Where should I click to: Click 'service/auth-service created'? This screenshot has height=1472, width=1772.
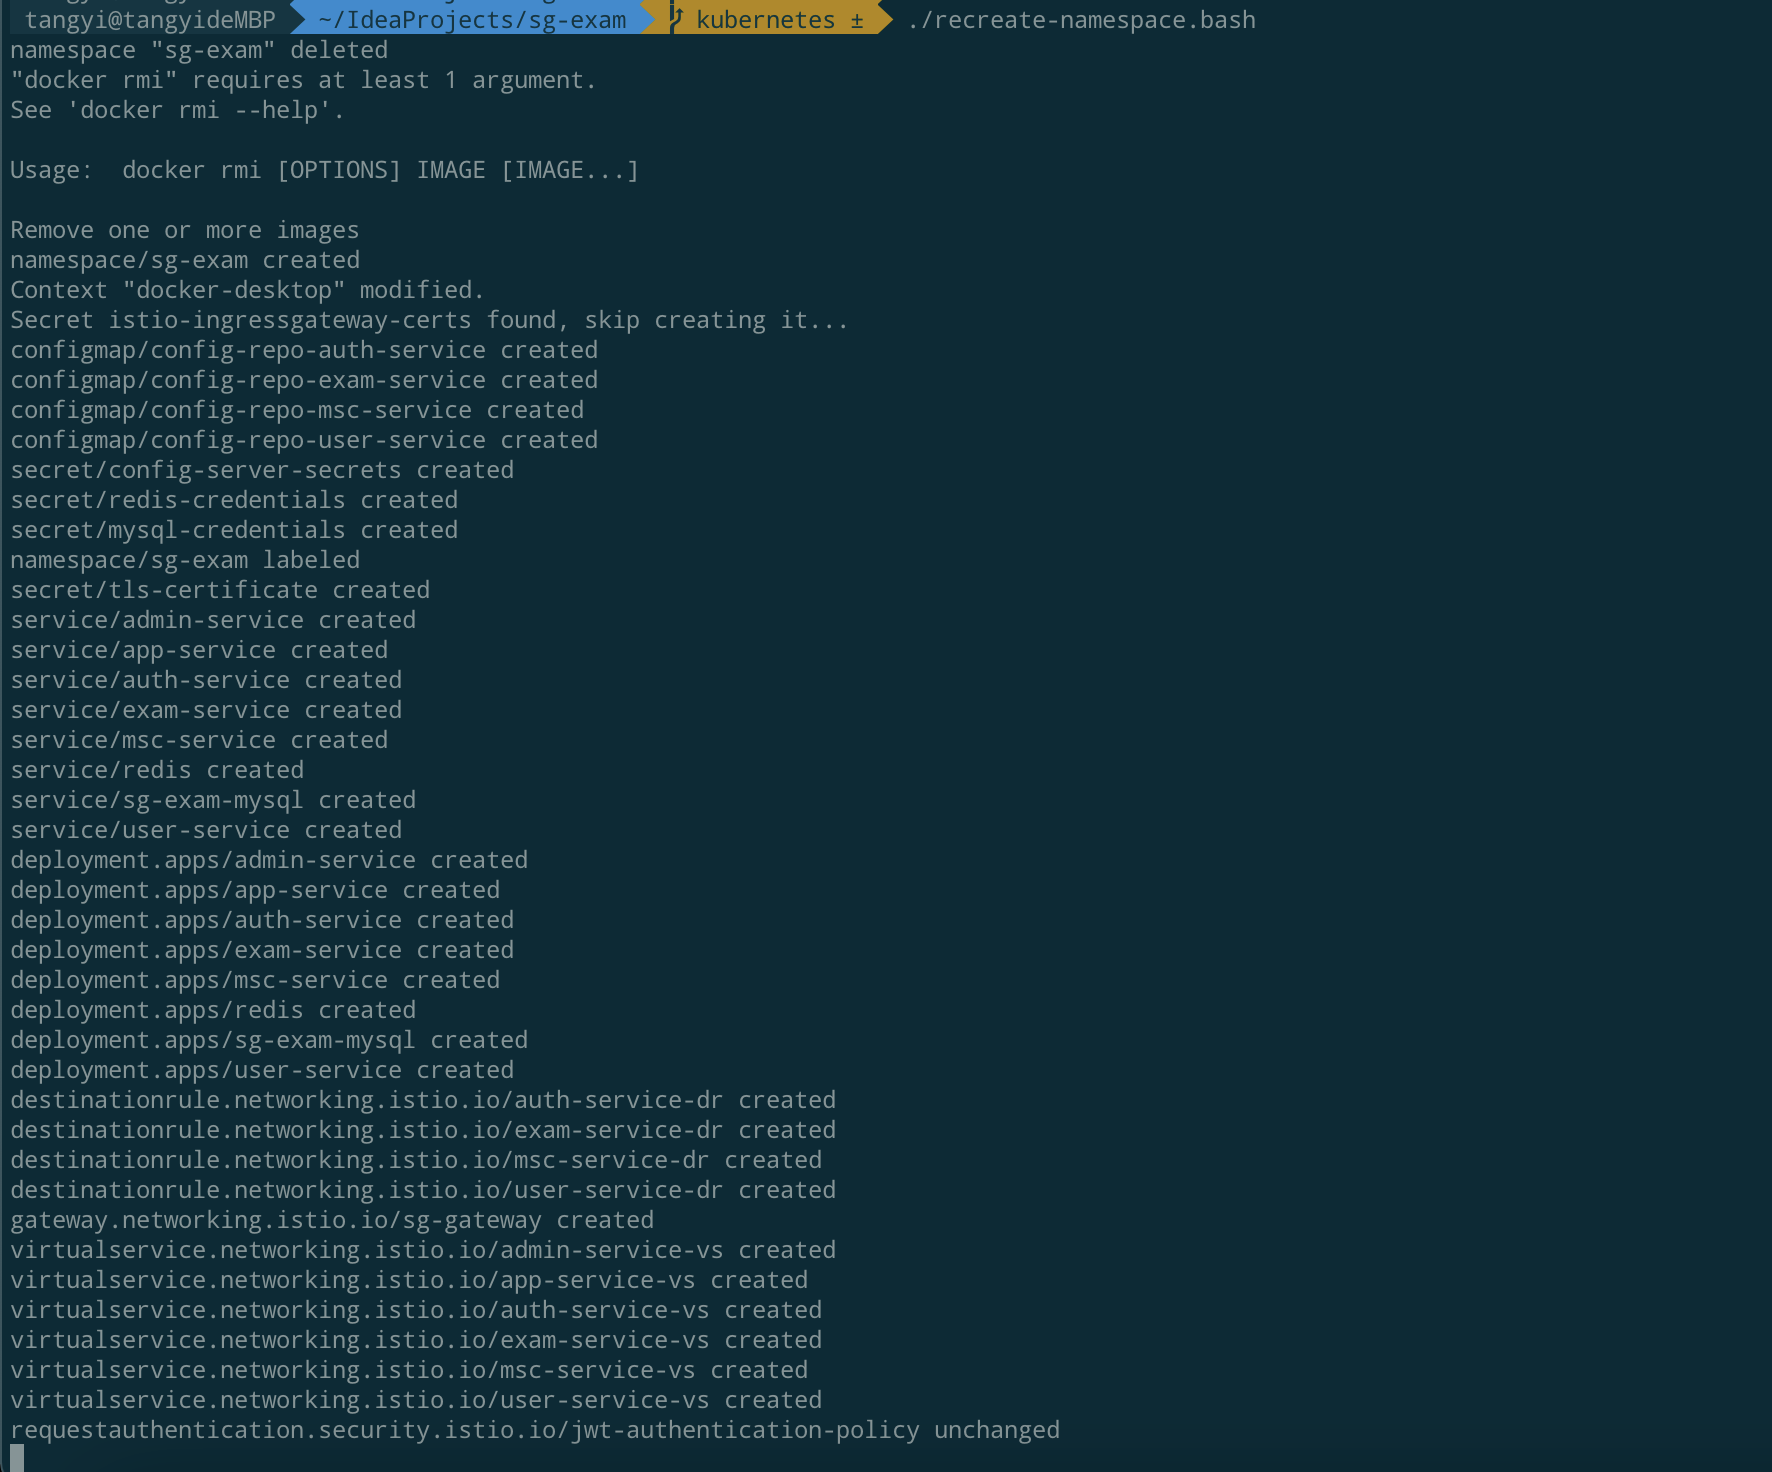click(x=206, y=680)
